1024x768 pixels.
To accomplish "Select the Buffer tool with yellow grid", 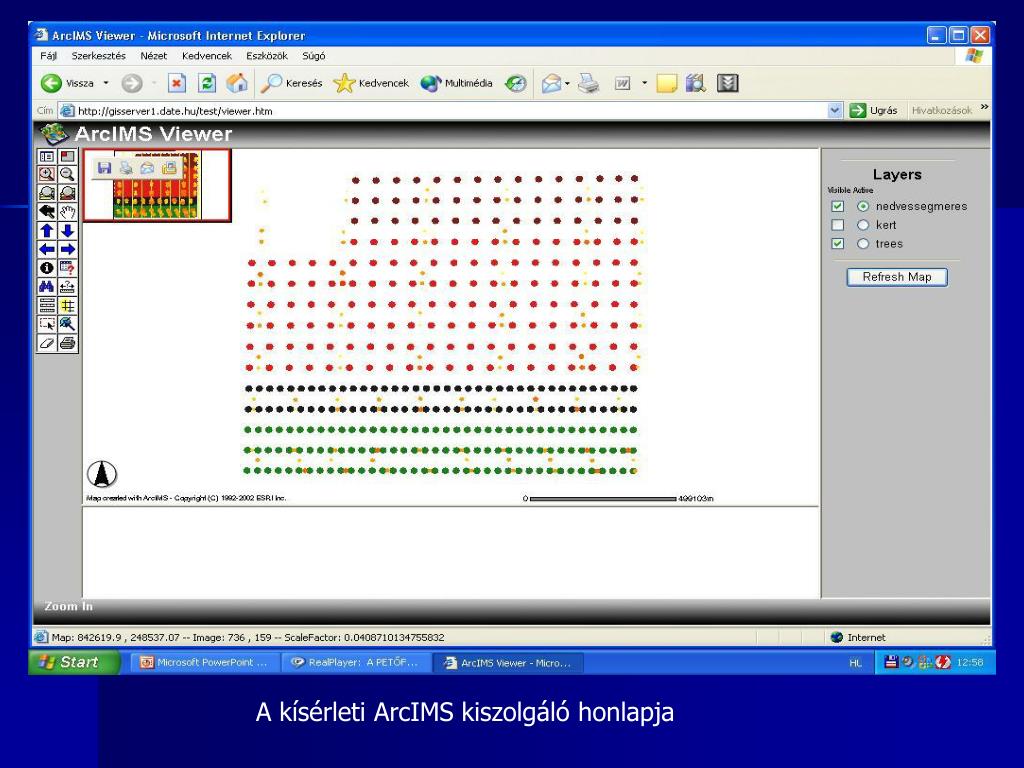I will 67,306.
